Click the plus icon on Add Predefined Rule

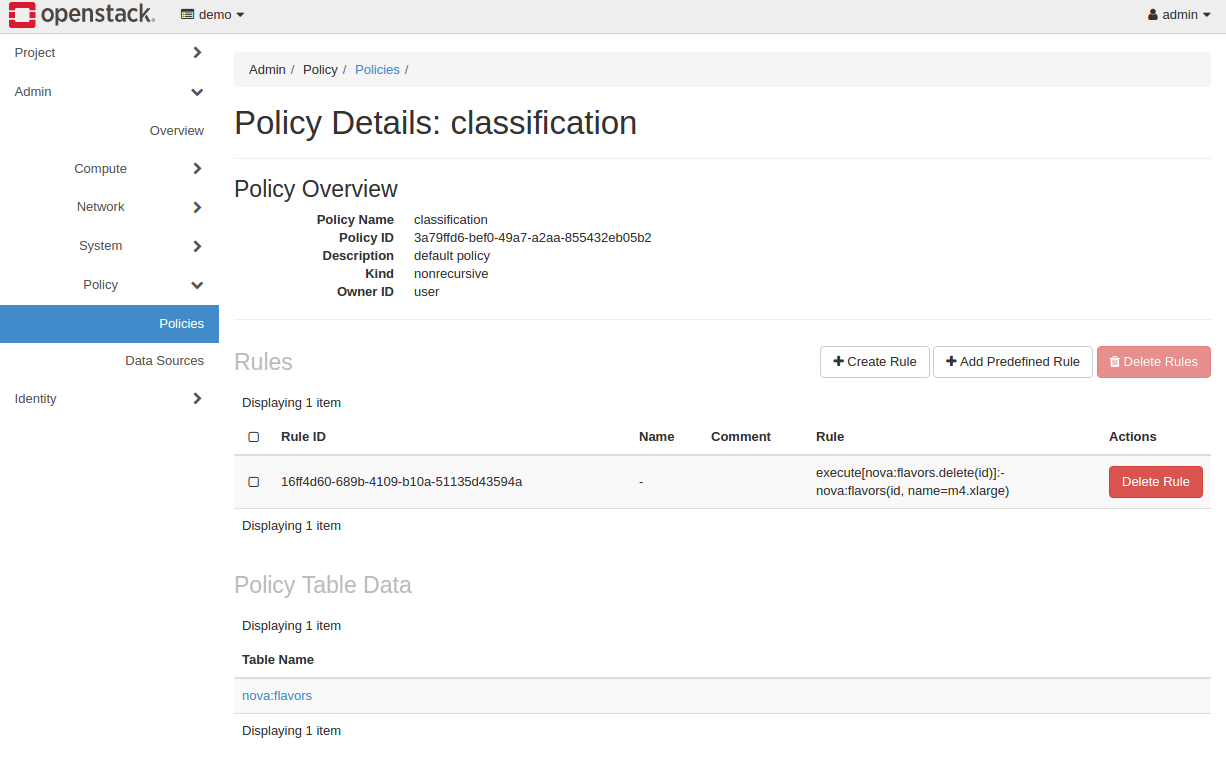click(951, 361)
